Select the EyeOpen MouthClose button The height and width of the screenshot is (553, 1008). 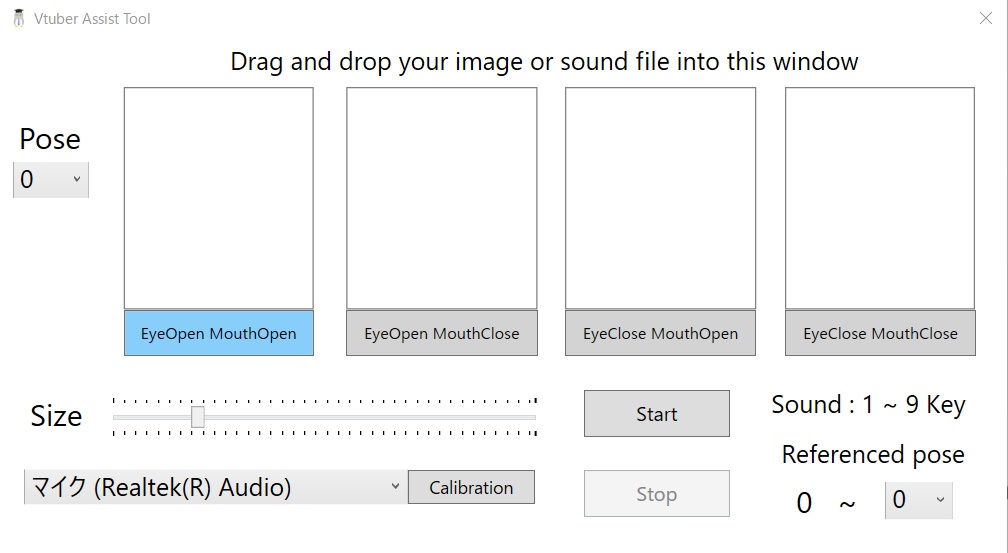click(442, 333)
